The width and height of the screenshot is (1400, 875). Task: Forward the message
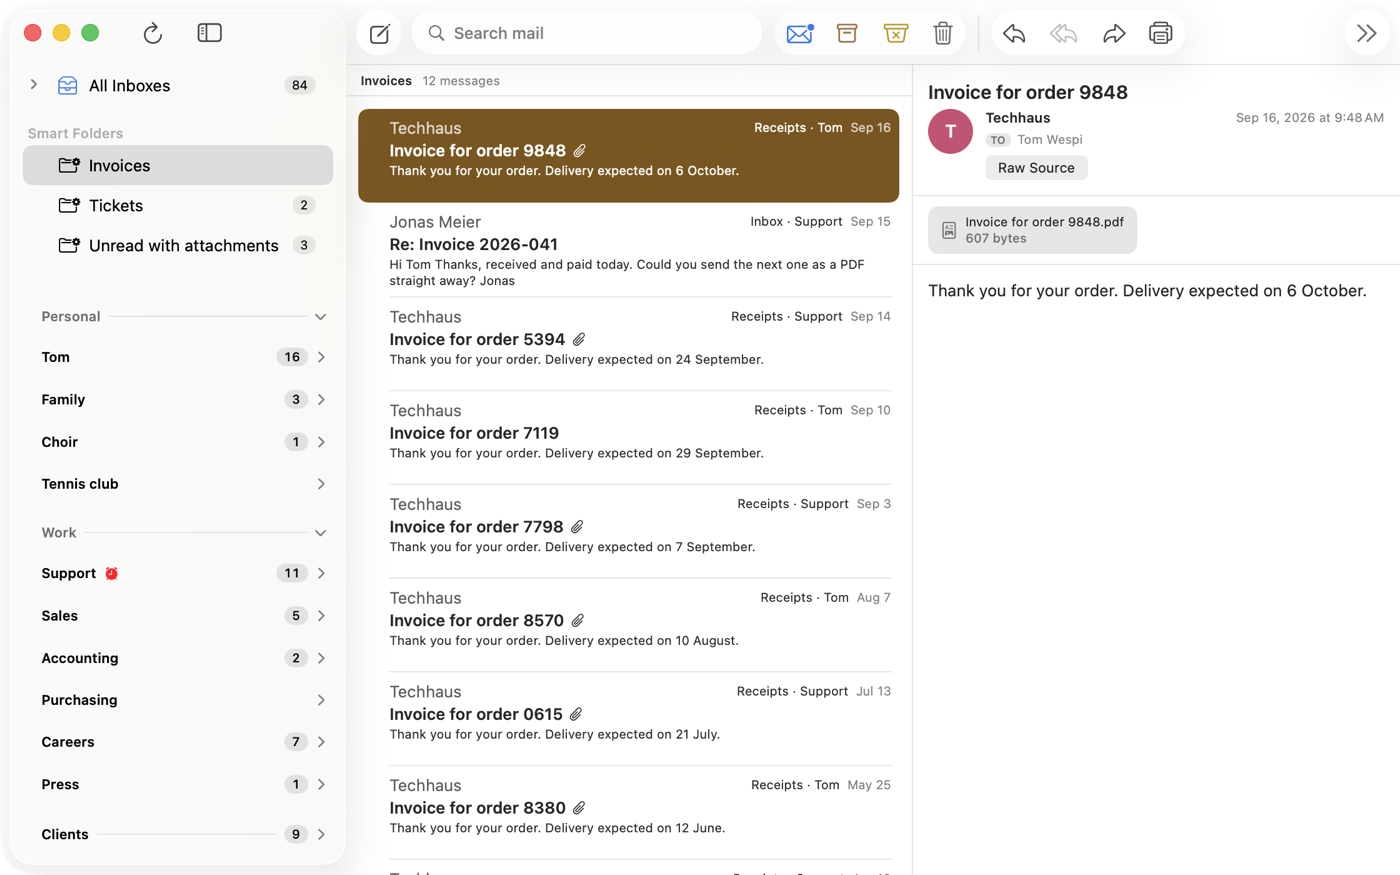1113,33
